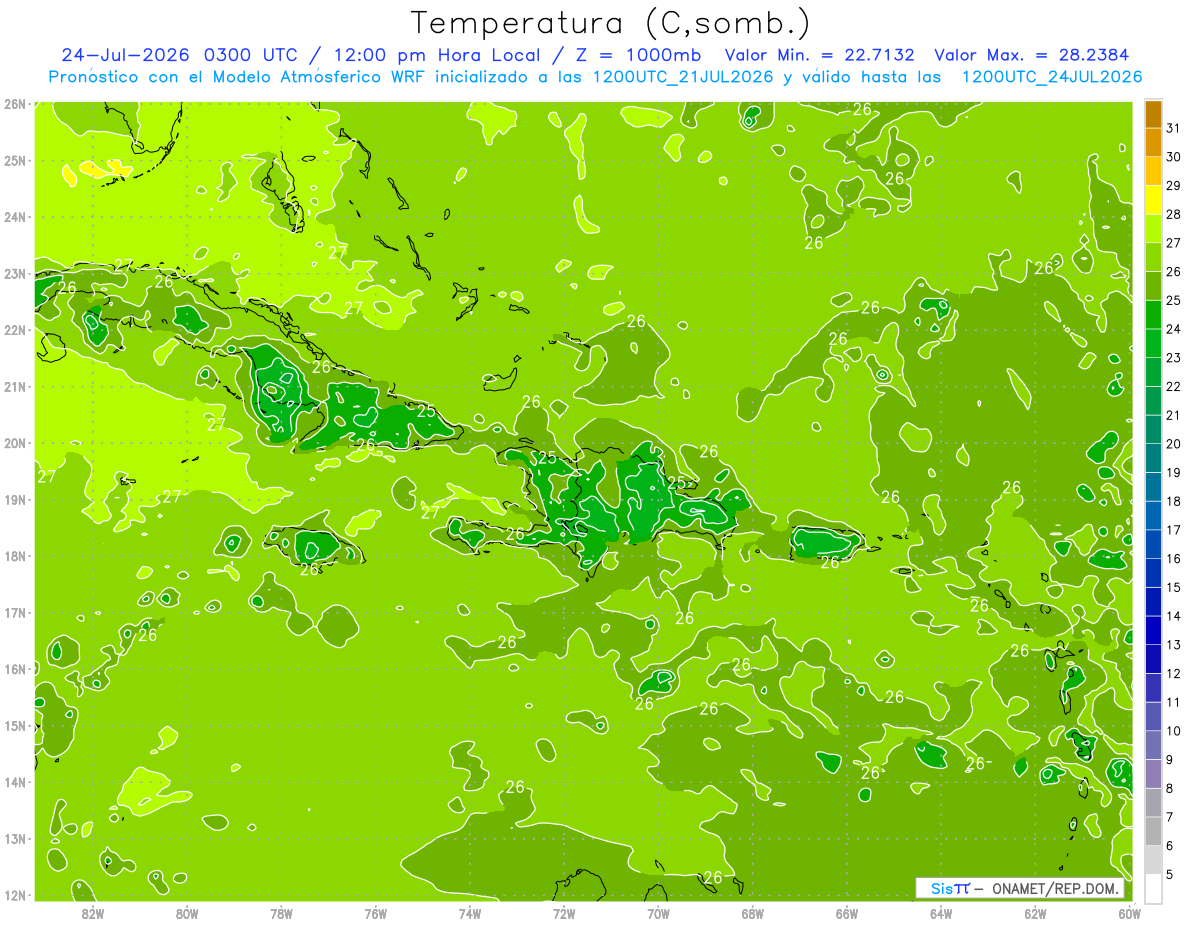Click latitude axis label '26N'
1200x927 pixels.
click(x=14, y=104)
